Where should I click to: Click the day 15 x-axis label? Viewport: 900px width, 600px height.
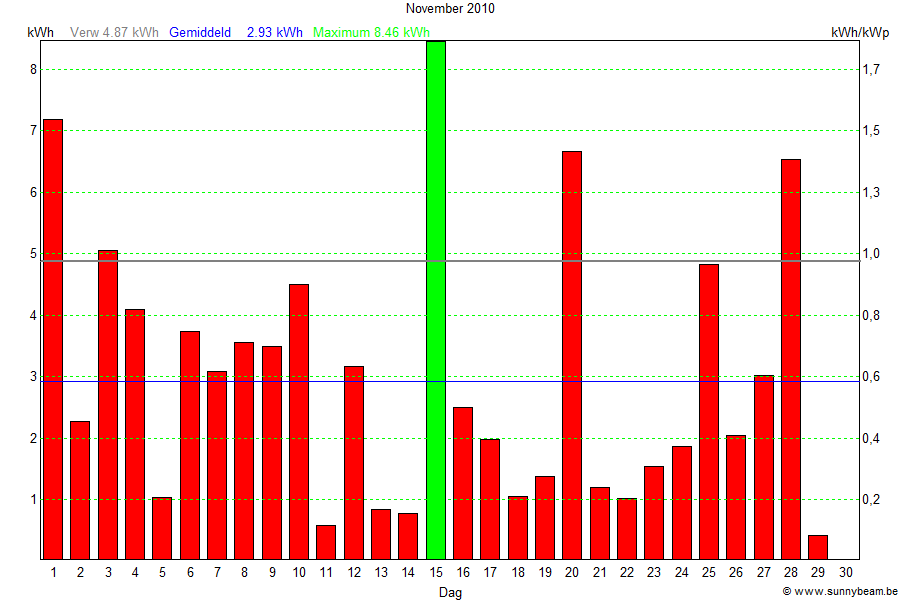[x=436, y=573]
